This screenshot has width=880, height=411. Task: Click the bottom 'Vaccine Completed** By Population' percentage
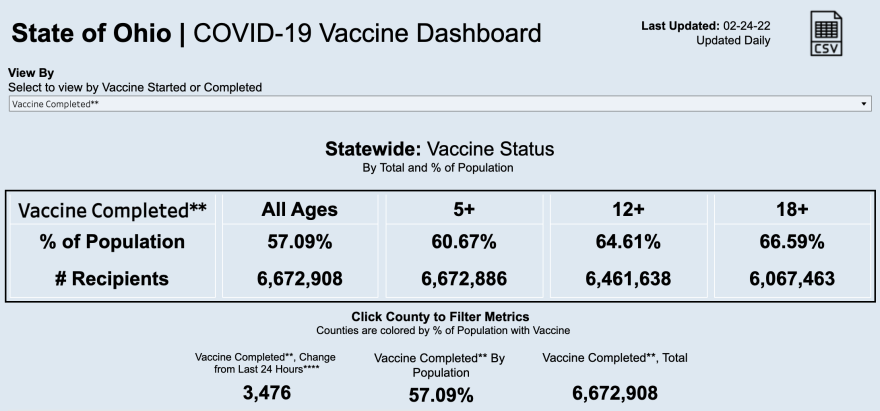point(441,395)
